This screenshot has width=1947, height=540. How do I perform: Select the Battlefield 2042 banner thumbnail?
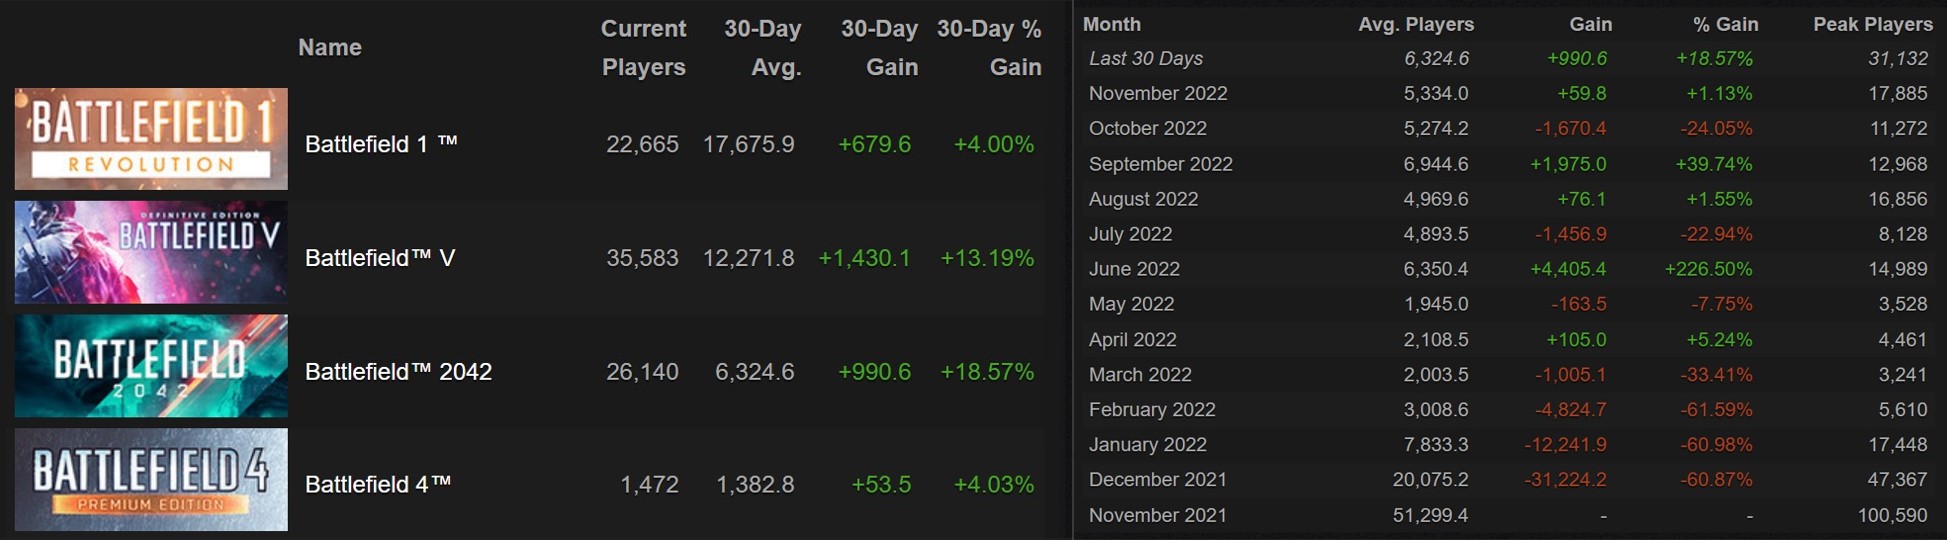[151, 366]
